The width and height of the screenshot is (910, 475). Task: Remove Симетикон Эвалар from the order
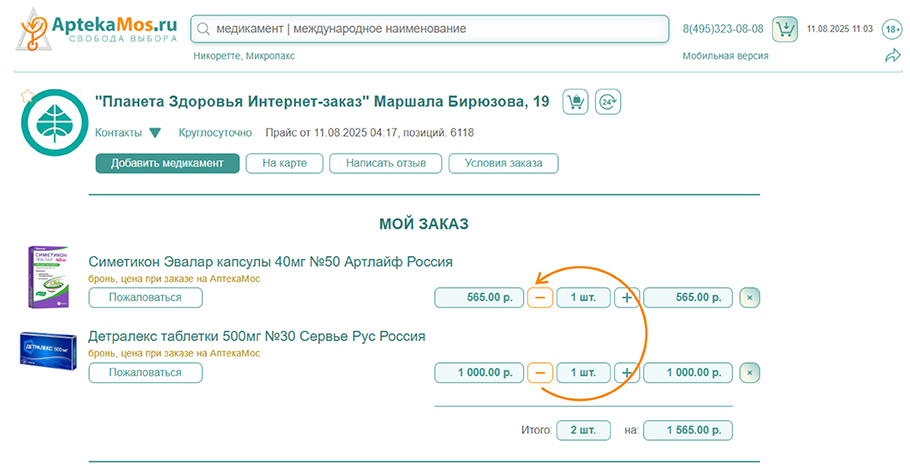pos(750,297)
